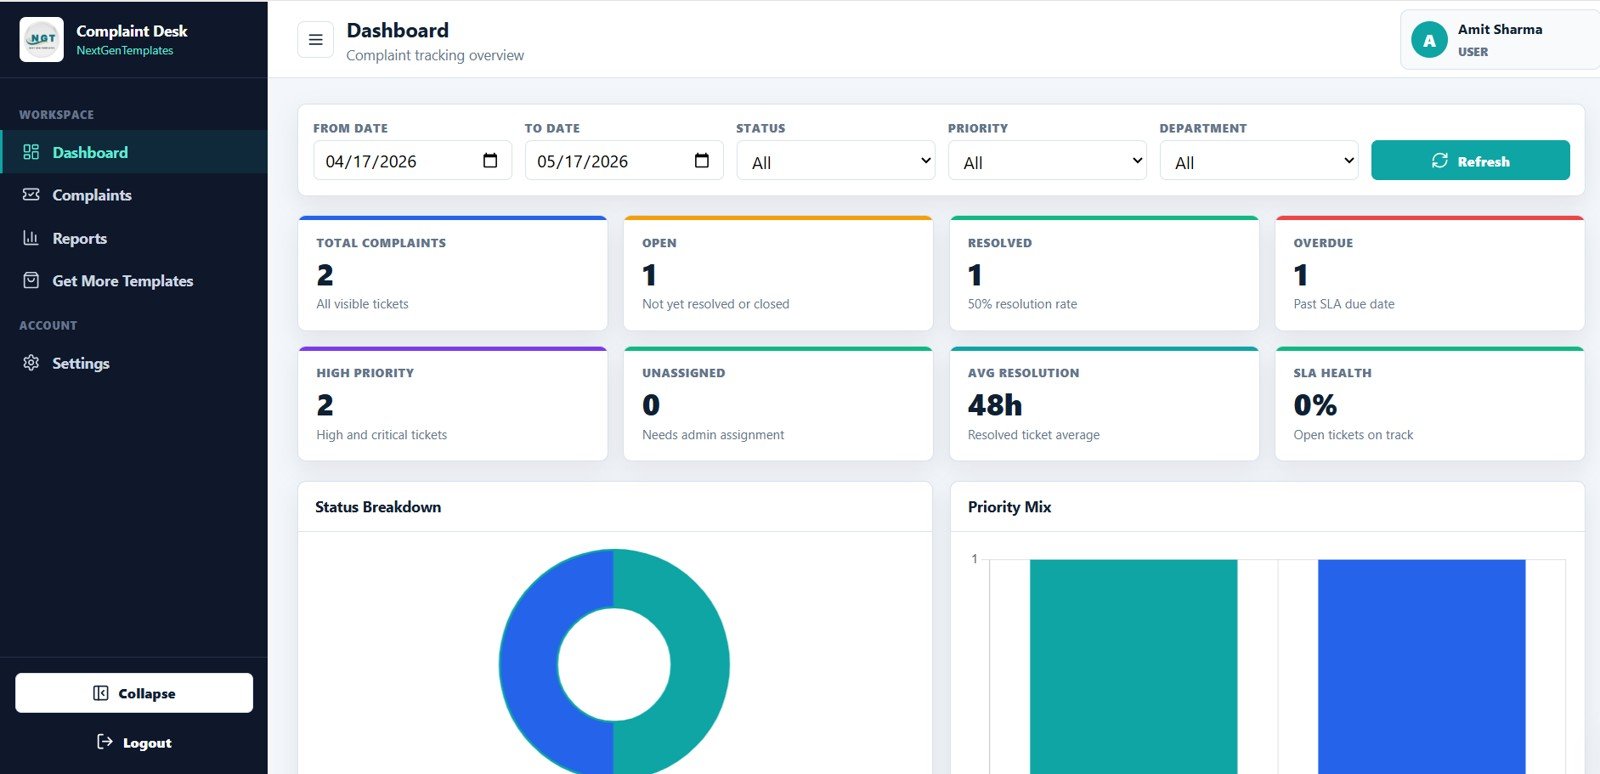
Task: Click the refresh arrows icon
Action: click(1440, 161)
